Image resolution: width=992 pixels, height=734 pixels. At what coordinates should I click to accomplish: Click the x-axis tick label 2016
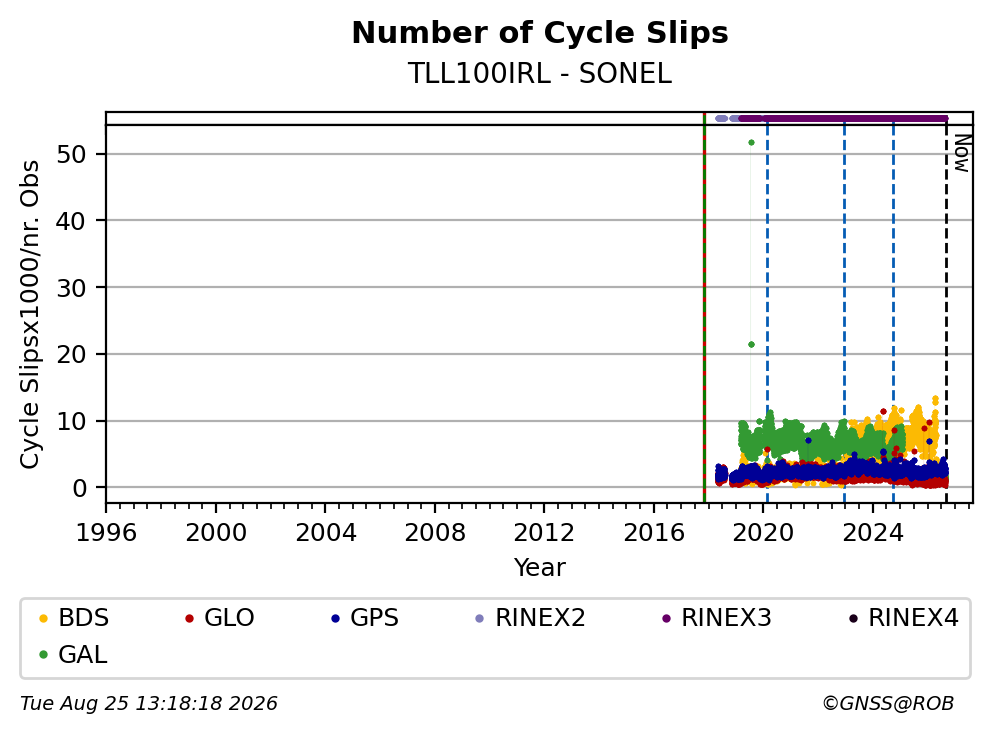click(654, 533)
